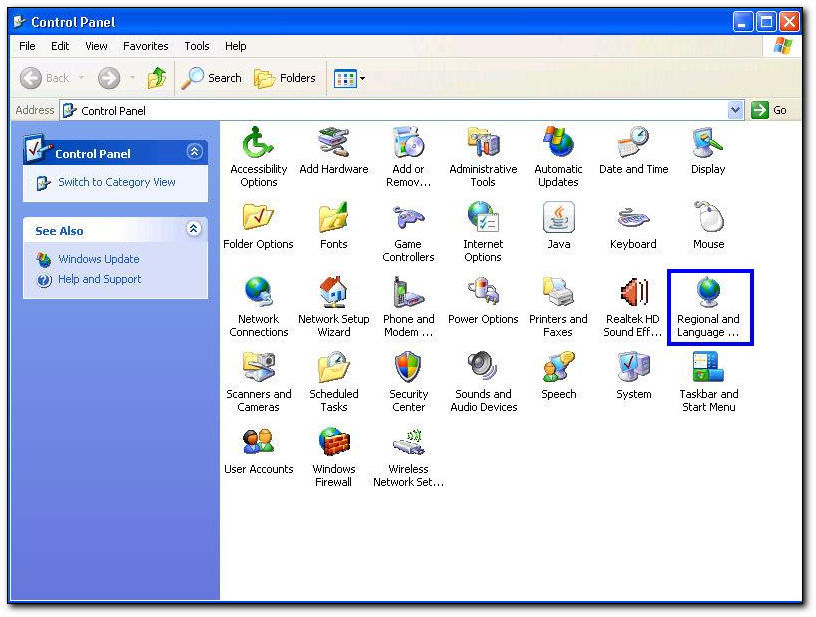Open the Help menu
The height and width of the screenshot is (617, 816).
235,46
